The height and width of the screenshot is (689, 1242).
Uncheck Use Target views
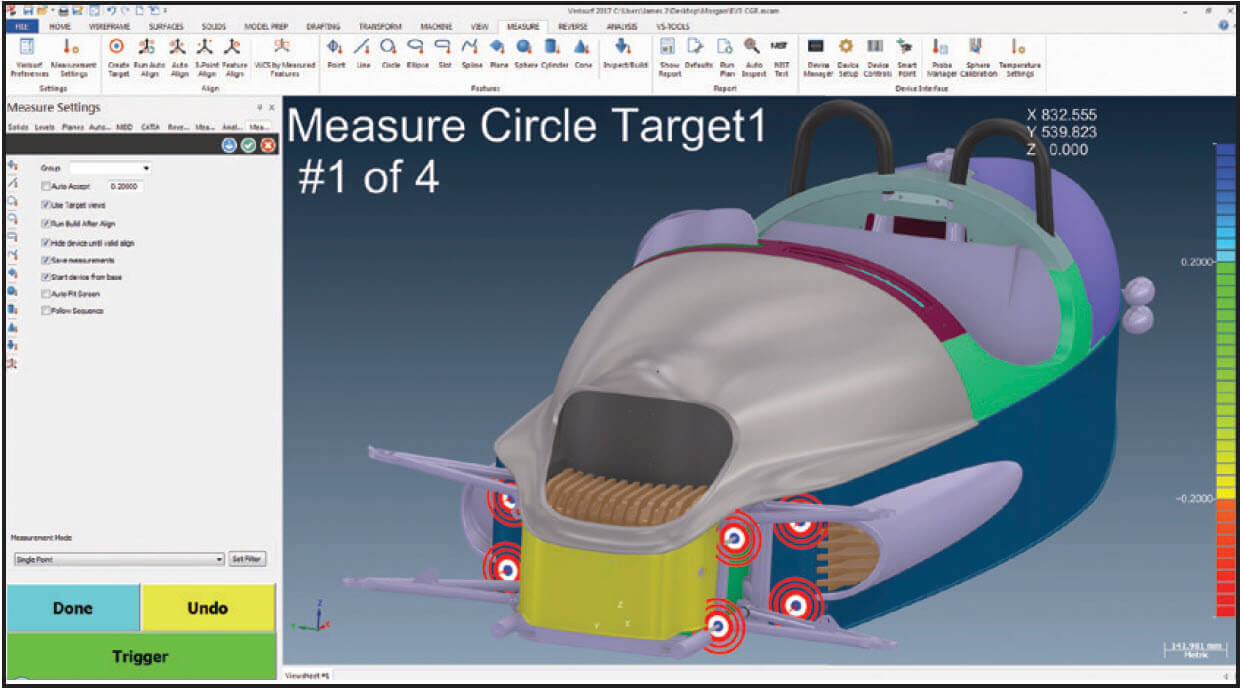(x=45, y=204)
